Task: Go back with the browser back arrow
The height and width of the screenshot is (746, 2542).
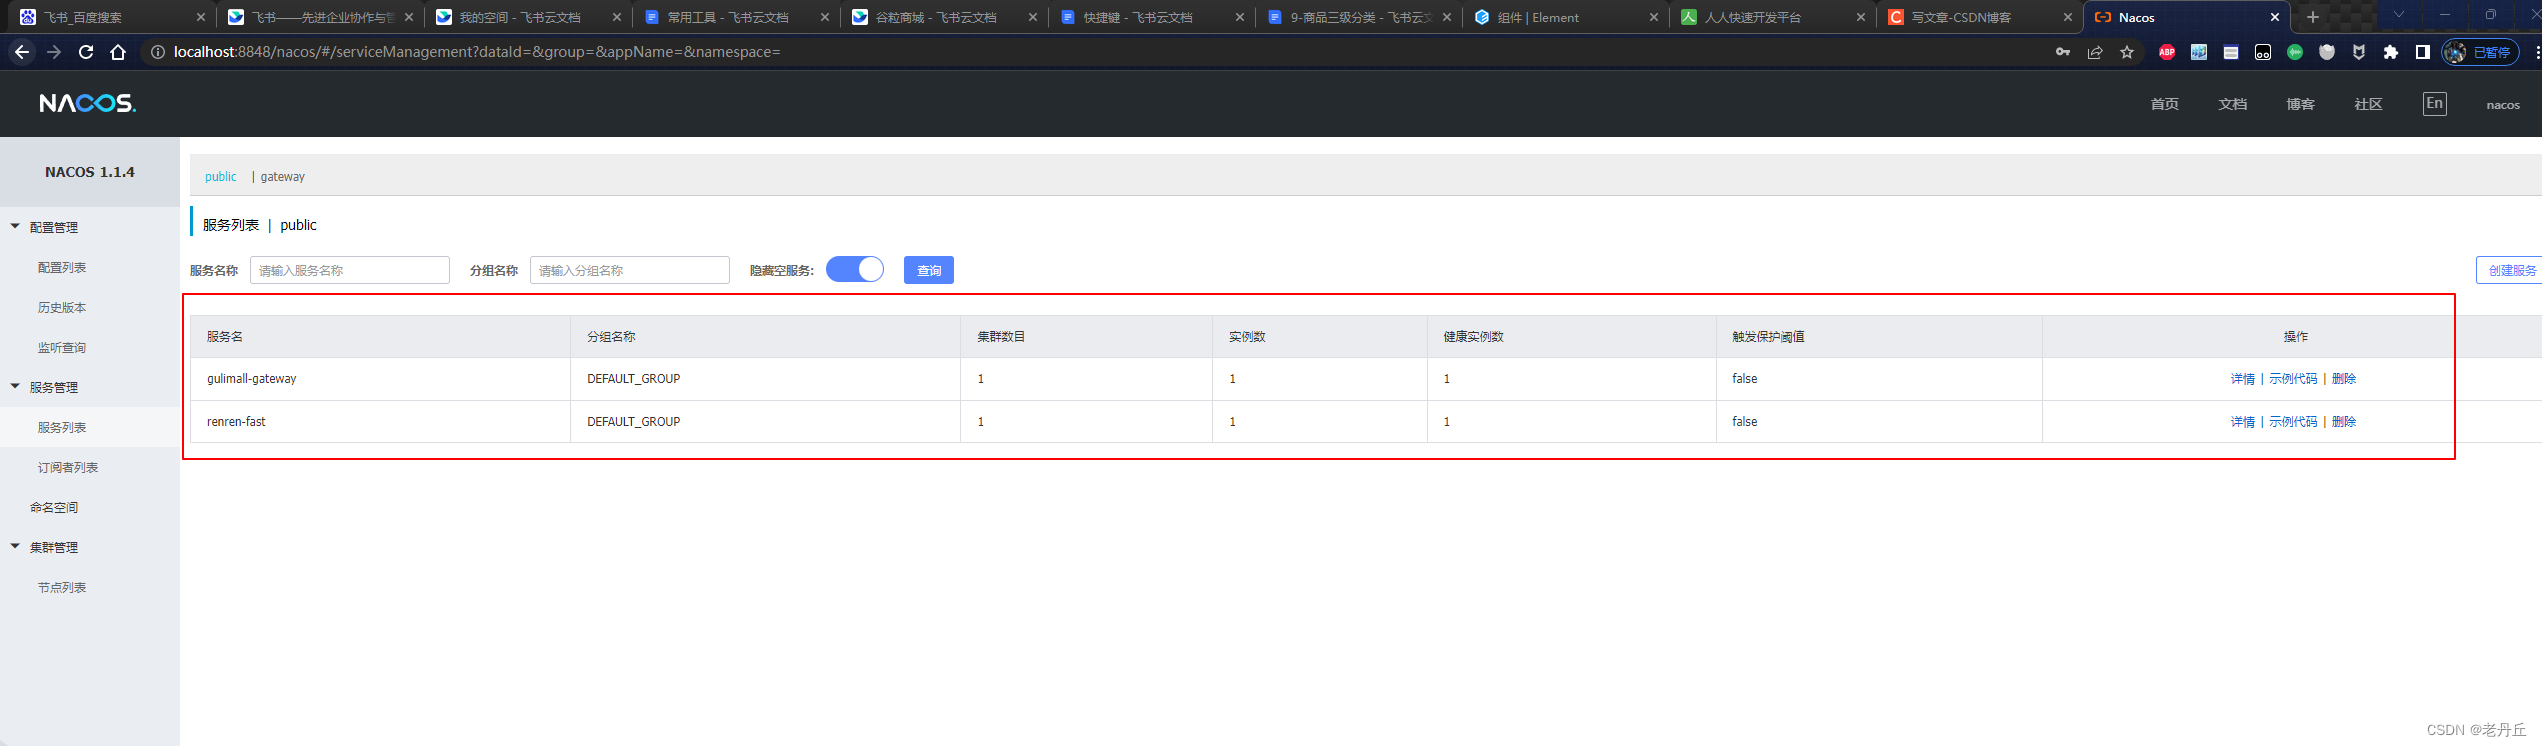Action: [x=22, y=52]
